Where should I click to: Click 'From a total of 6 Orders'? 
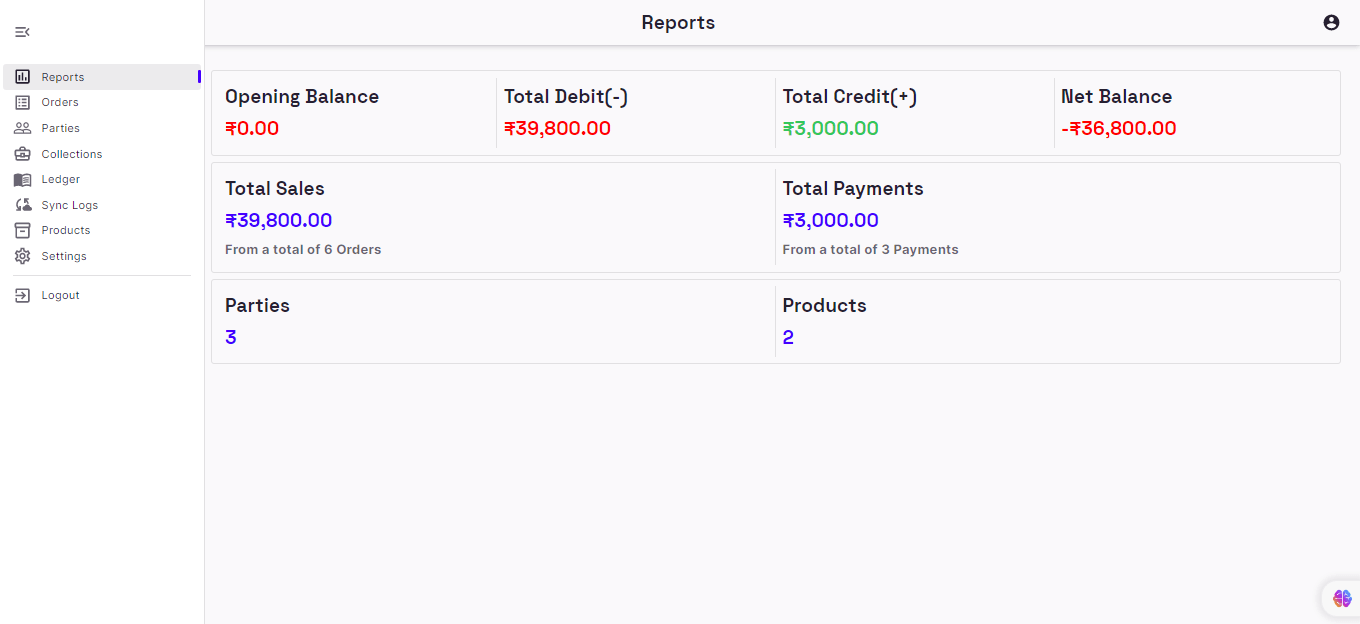point(303,249)
